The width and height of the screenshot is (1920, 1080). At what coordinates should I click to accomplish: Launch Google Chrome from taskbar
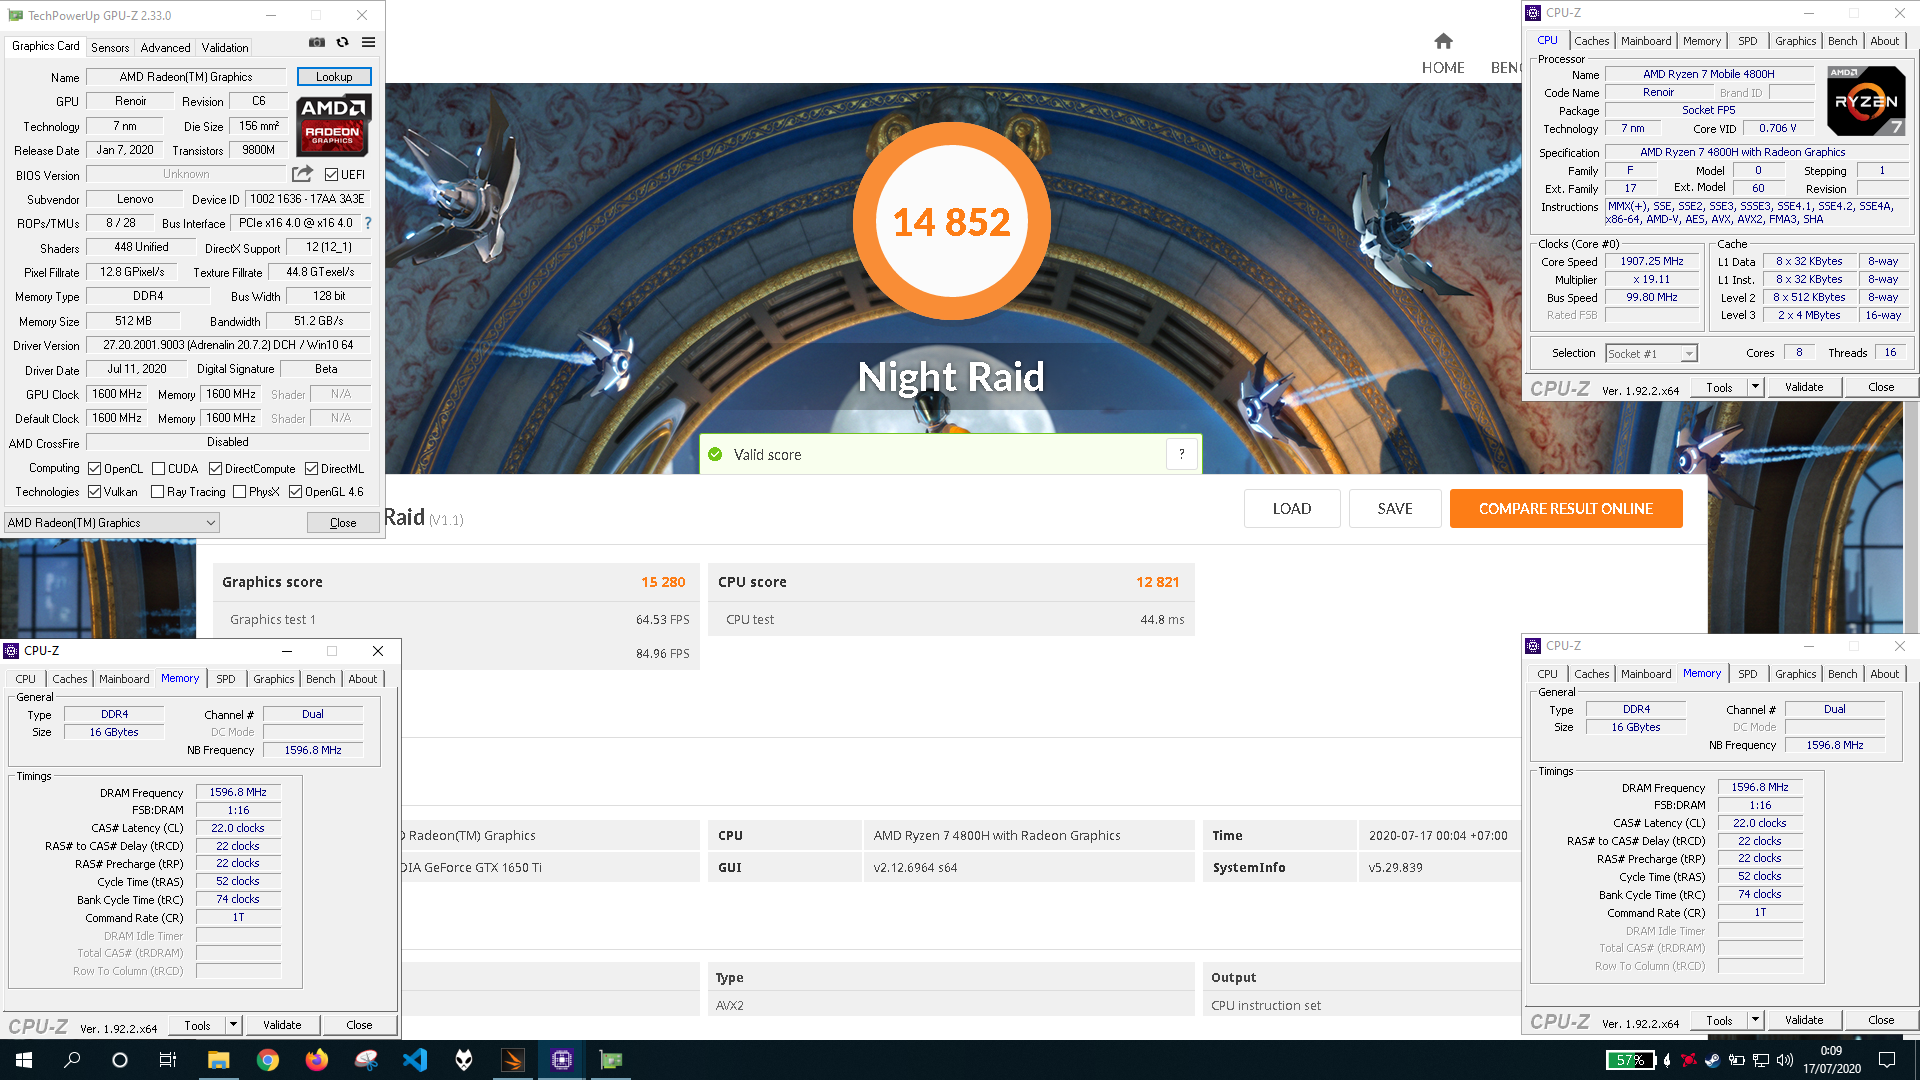(x=267, y=1060)
